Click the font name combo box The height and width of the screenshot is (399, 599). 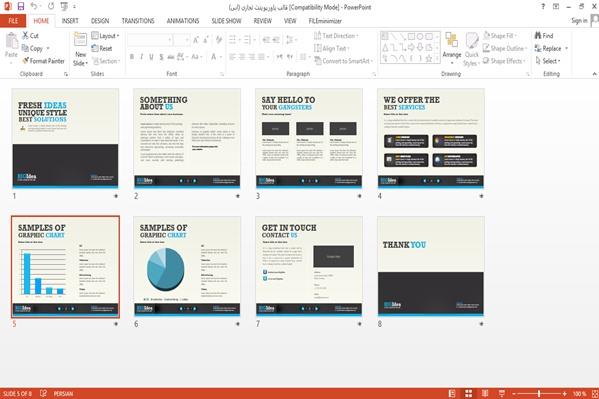tap(149, 40)
